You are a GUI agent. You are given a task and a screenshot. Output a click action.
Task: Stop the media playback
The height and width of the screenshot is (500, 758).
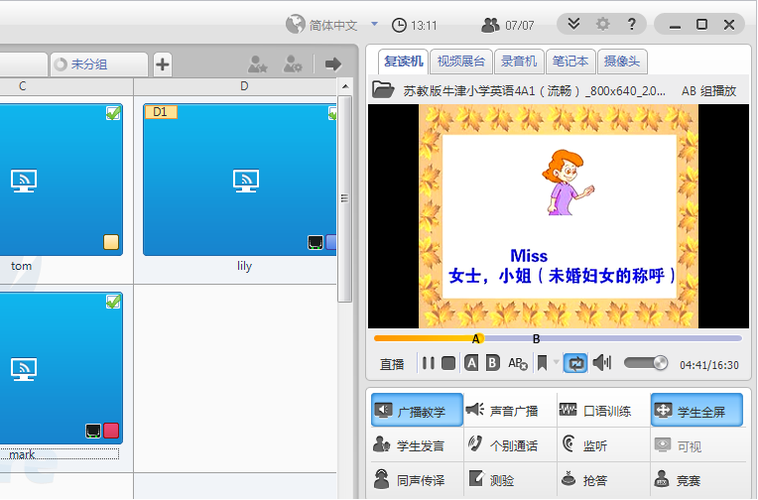[448, 363]
